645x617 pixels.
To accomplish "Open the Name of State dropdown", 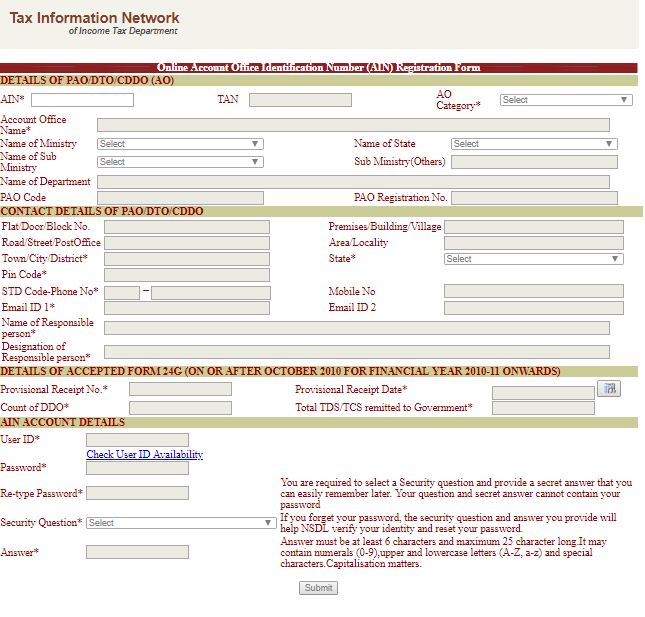I will (534, 144).
